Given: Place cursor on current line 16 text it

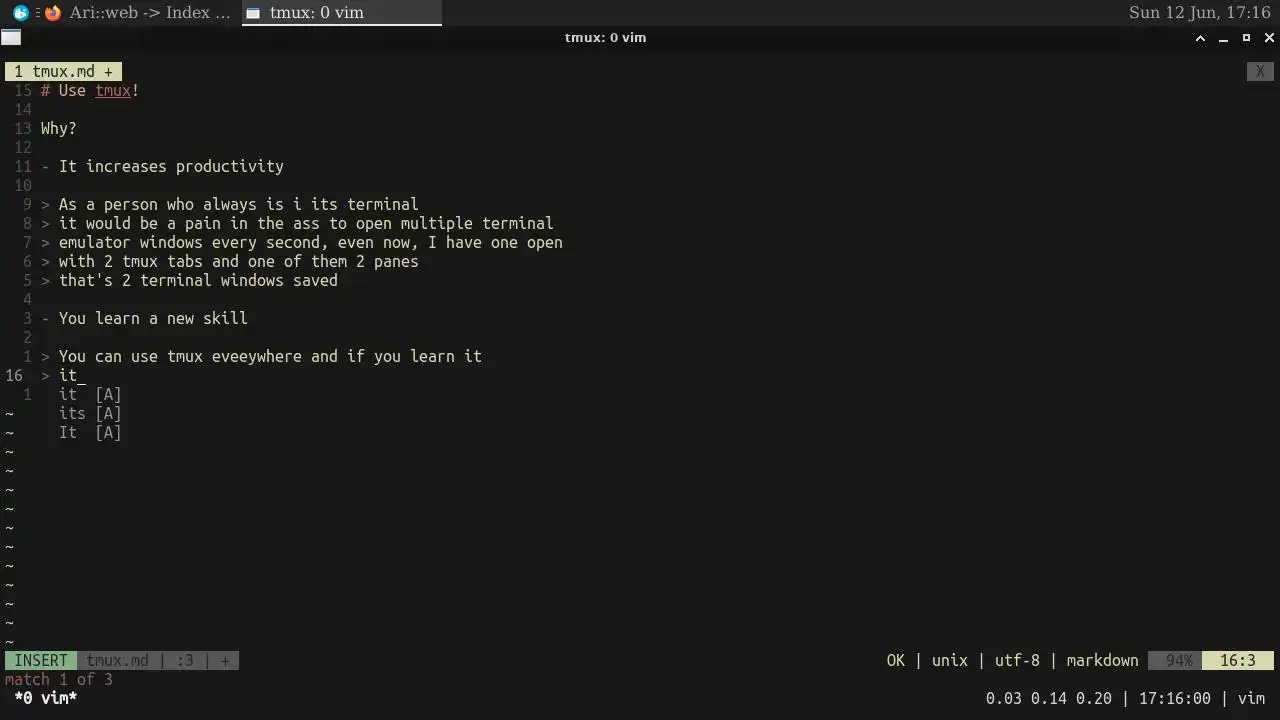Looking at the screenshot, I should coord(68,376).
